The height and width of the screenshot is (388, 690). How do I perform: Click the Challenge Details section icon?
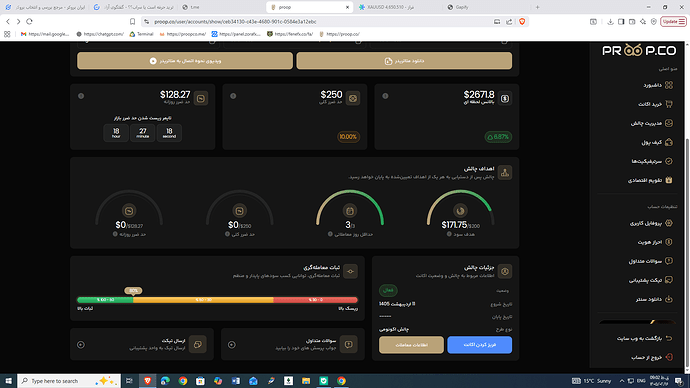(x=505, y=271)
